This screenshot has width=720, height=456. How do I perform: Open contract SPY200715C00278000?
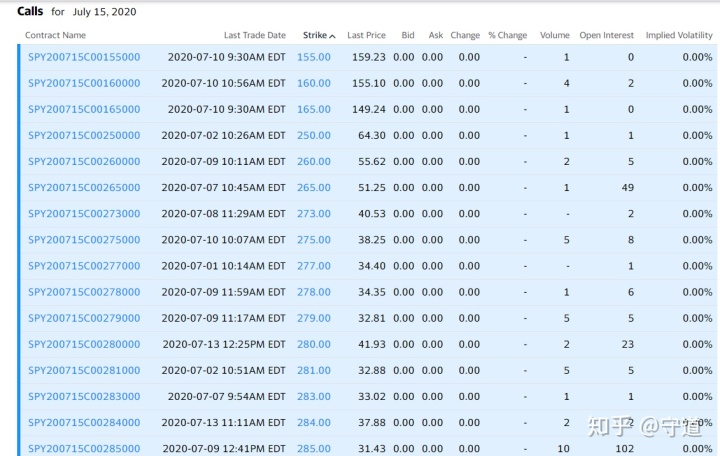point(84,292)
